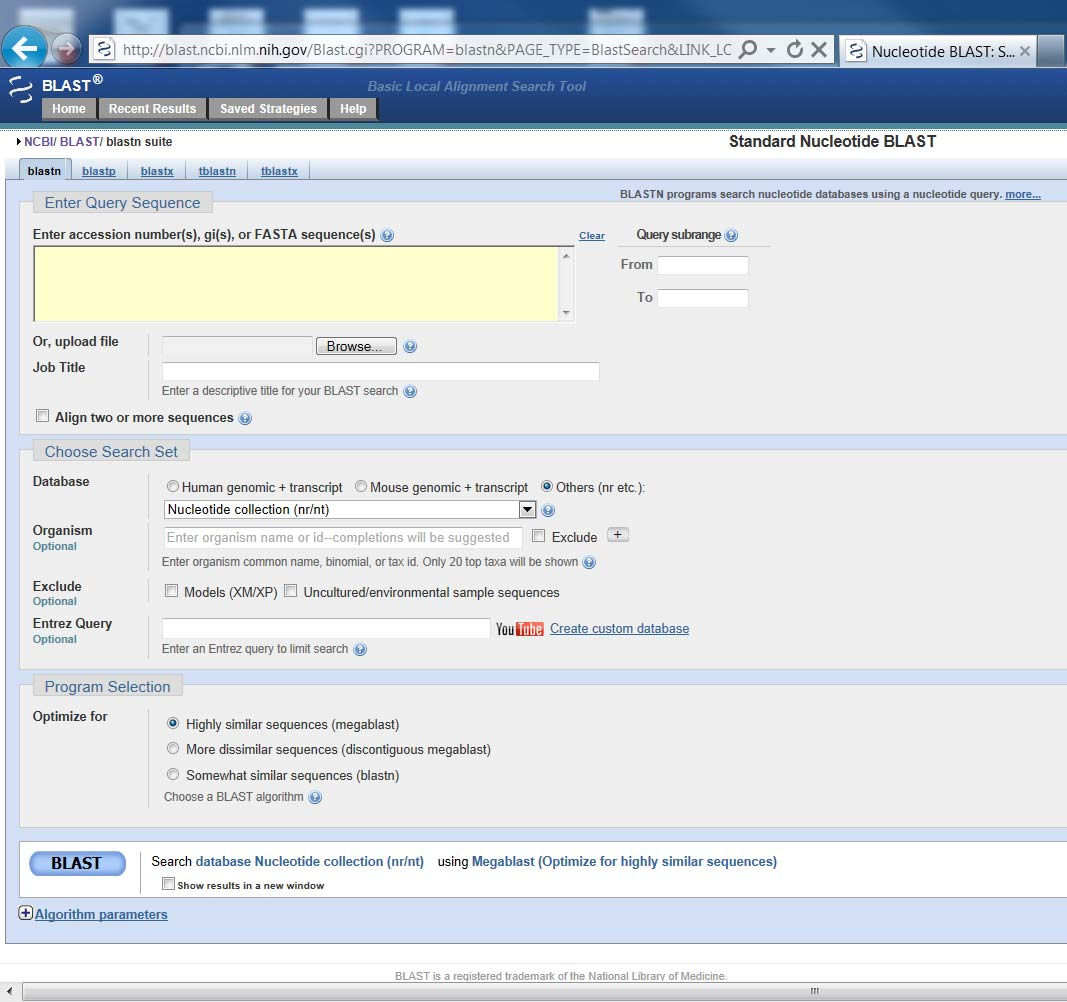This screenshot has width=1067, height=1002.
Task: Switch to the blastp tab
Action: coord(99,172)
